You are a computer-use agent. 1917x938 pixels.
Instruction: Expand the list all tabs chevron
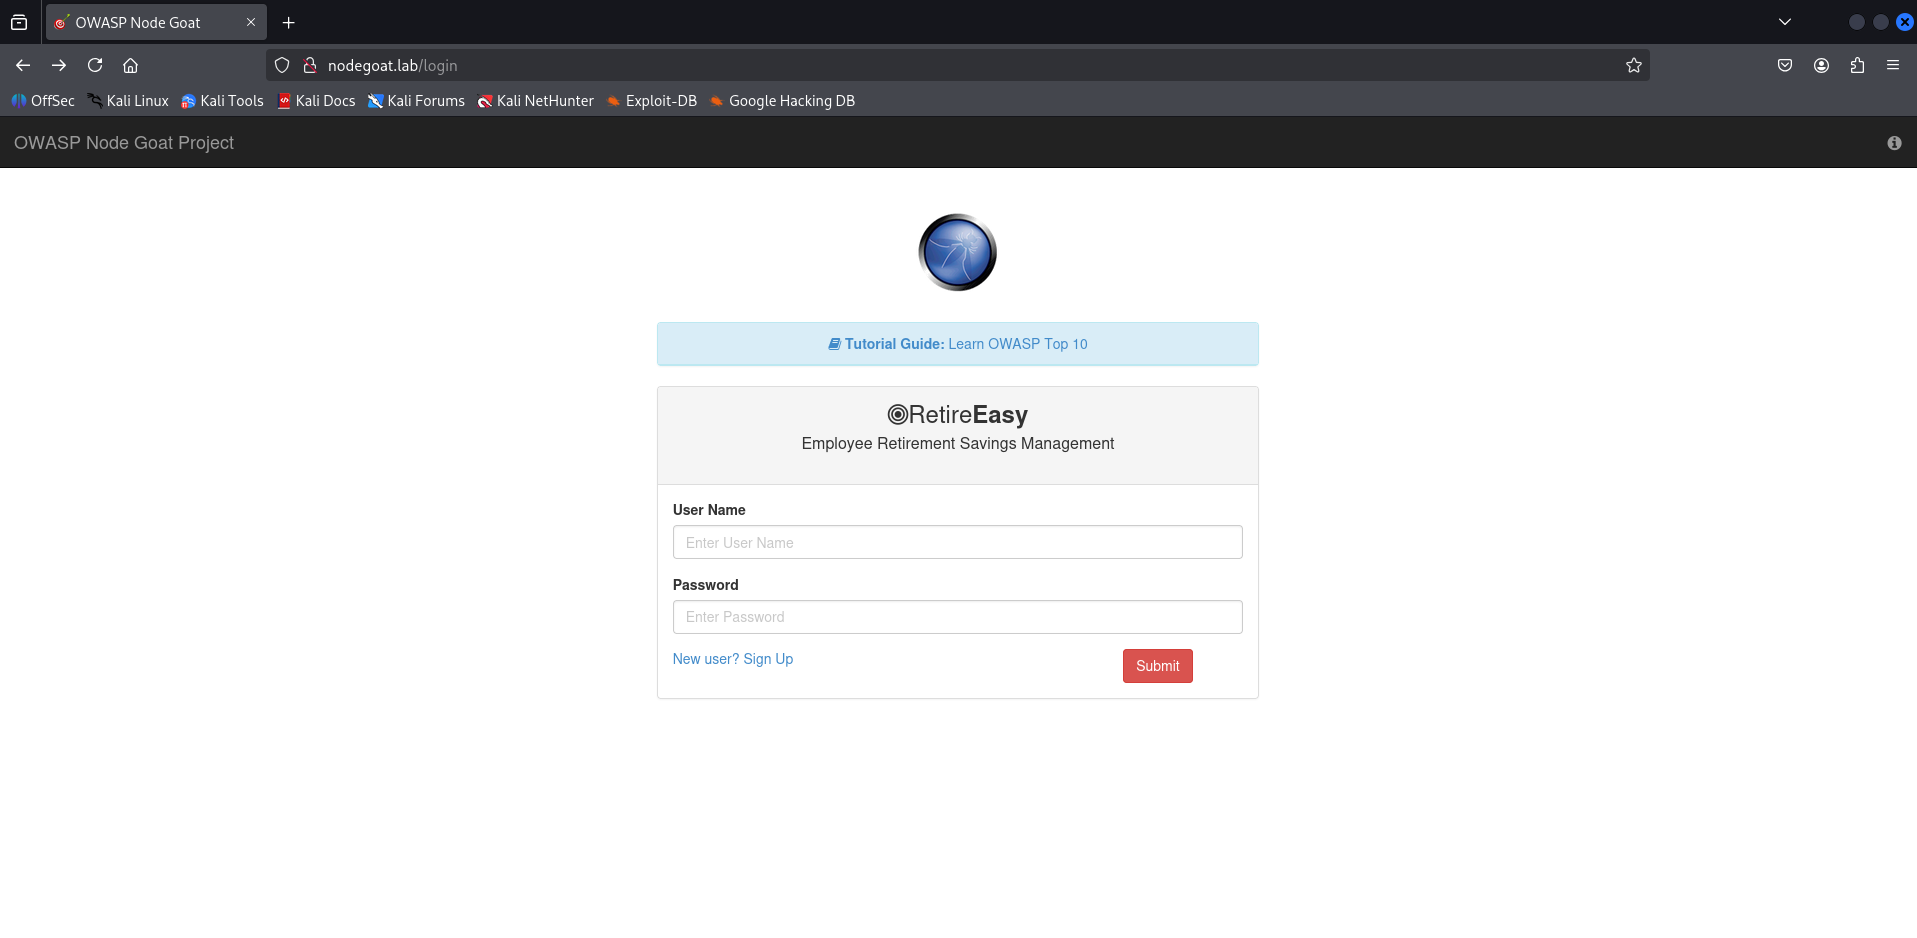[1785, 22]
